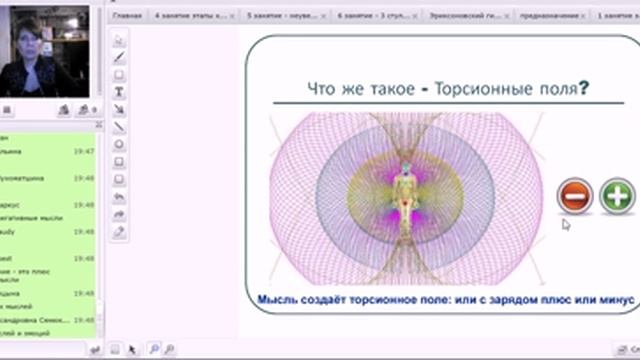Viewport: 640px width, 360px height.
Task: Click the send message icon beside the chat input
Action: [95, 350]
